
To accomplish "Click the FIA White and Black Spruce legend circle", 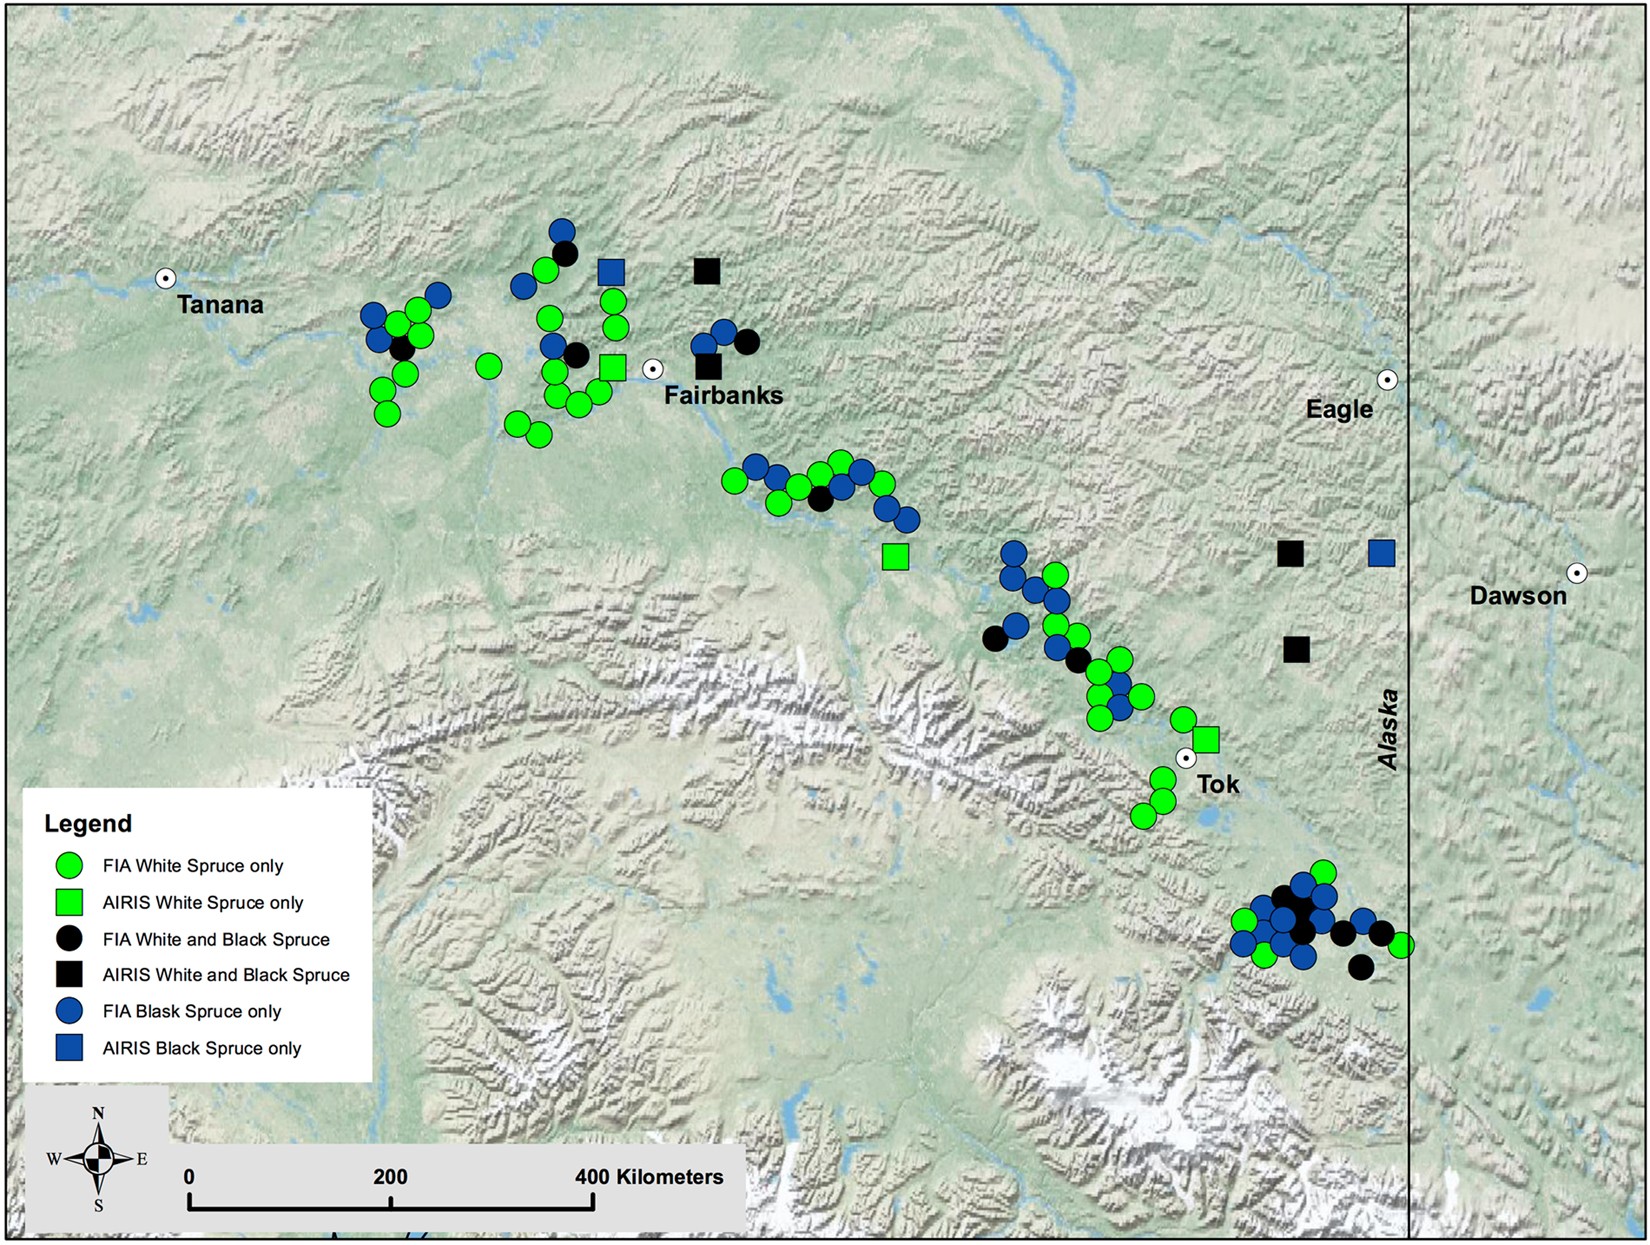I will [69, 938].
